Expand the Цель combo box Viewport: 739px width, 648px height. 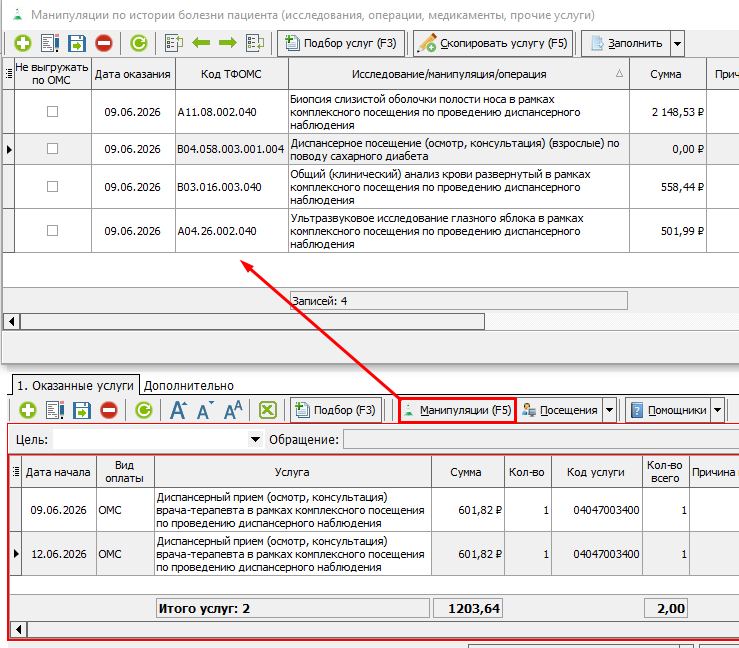255,440
